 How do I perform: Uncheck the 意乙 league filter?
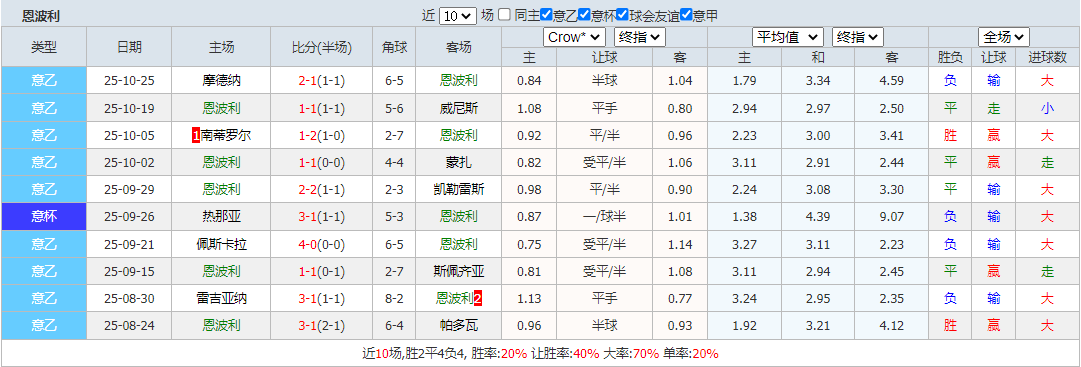coord(546,14)
